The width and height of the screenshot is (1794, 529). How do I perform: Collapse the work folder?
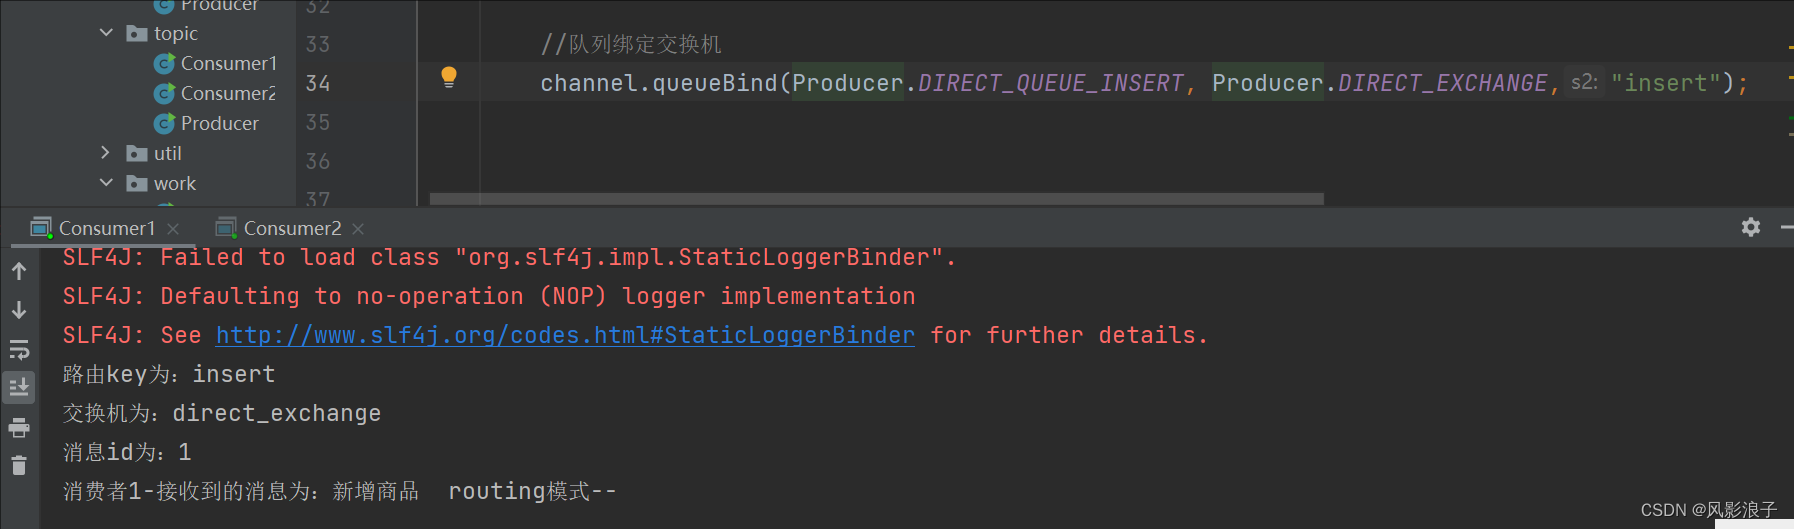tap(106, 183)
